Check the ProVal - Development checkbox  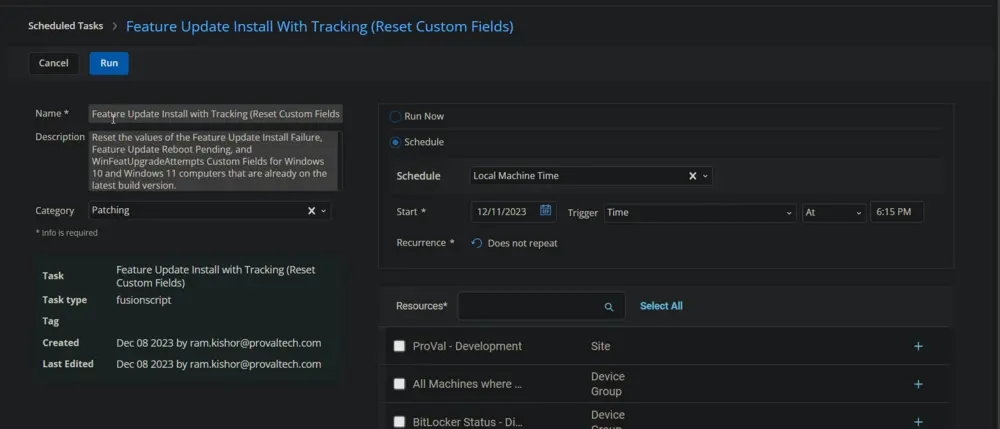[x=399, y=346]
